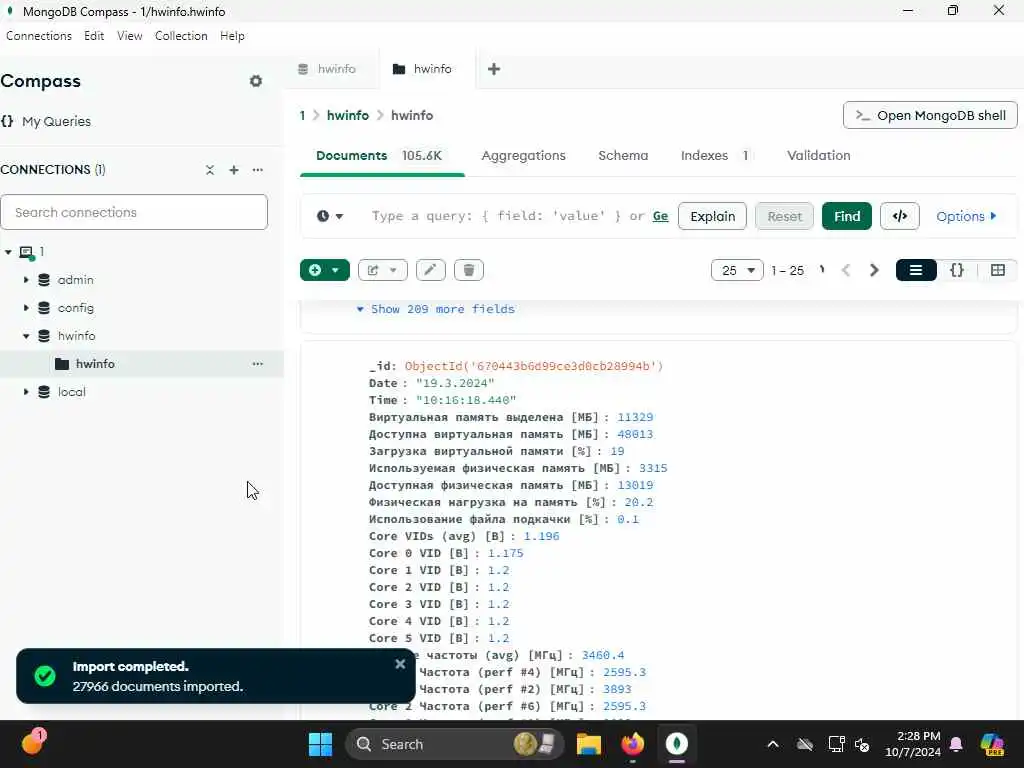Switch to first hwinfo database tab

coord(332,69)
